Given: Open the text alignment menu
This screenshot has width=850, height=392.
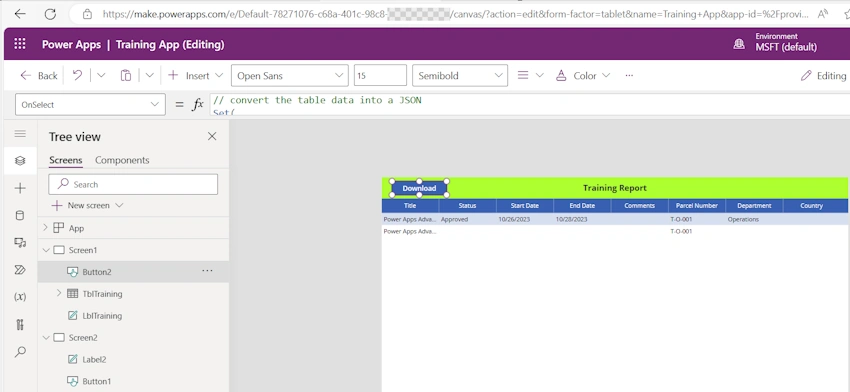Looking at the screenshot, I should click(530, 76).
